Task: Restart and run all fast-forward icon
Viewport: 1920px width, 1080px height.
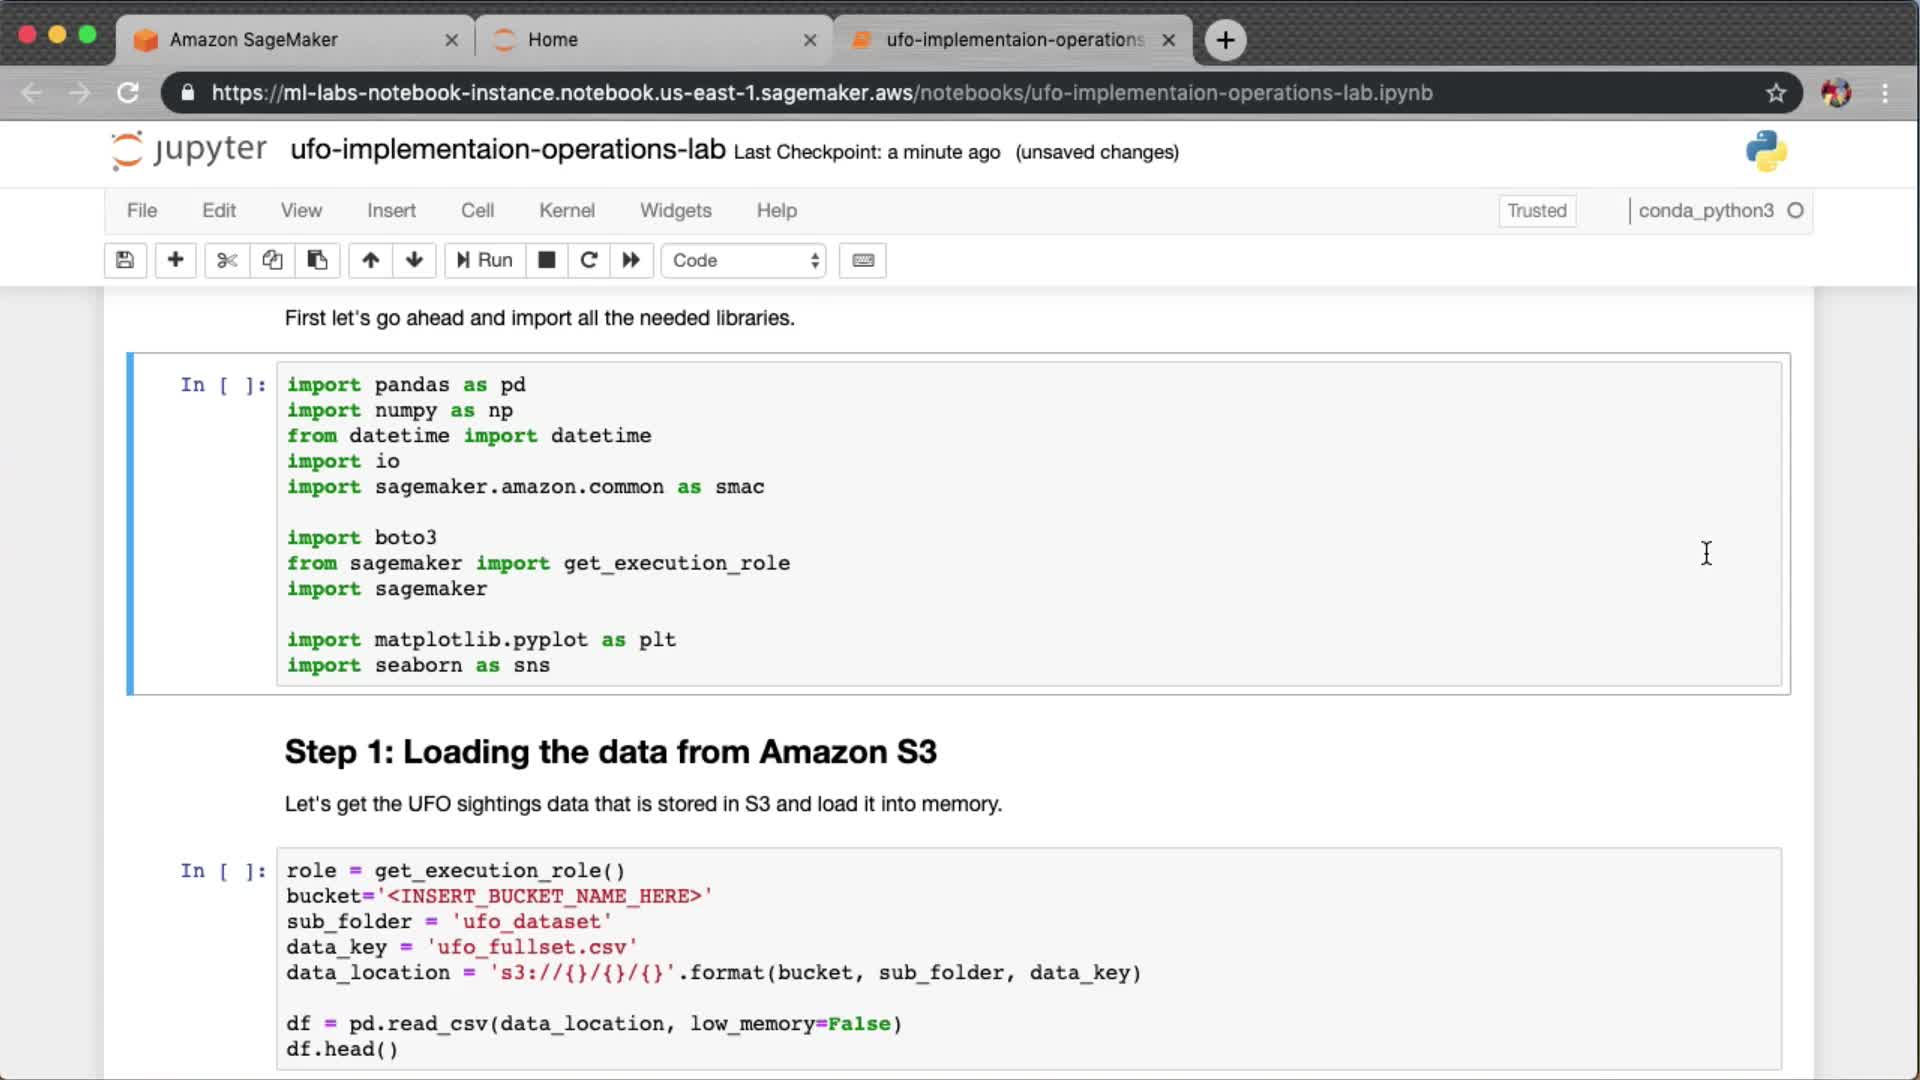Action: pos(631,260)
